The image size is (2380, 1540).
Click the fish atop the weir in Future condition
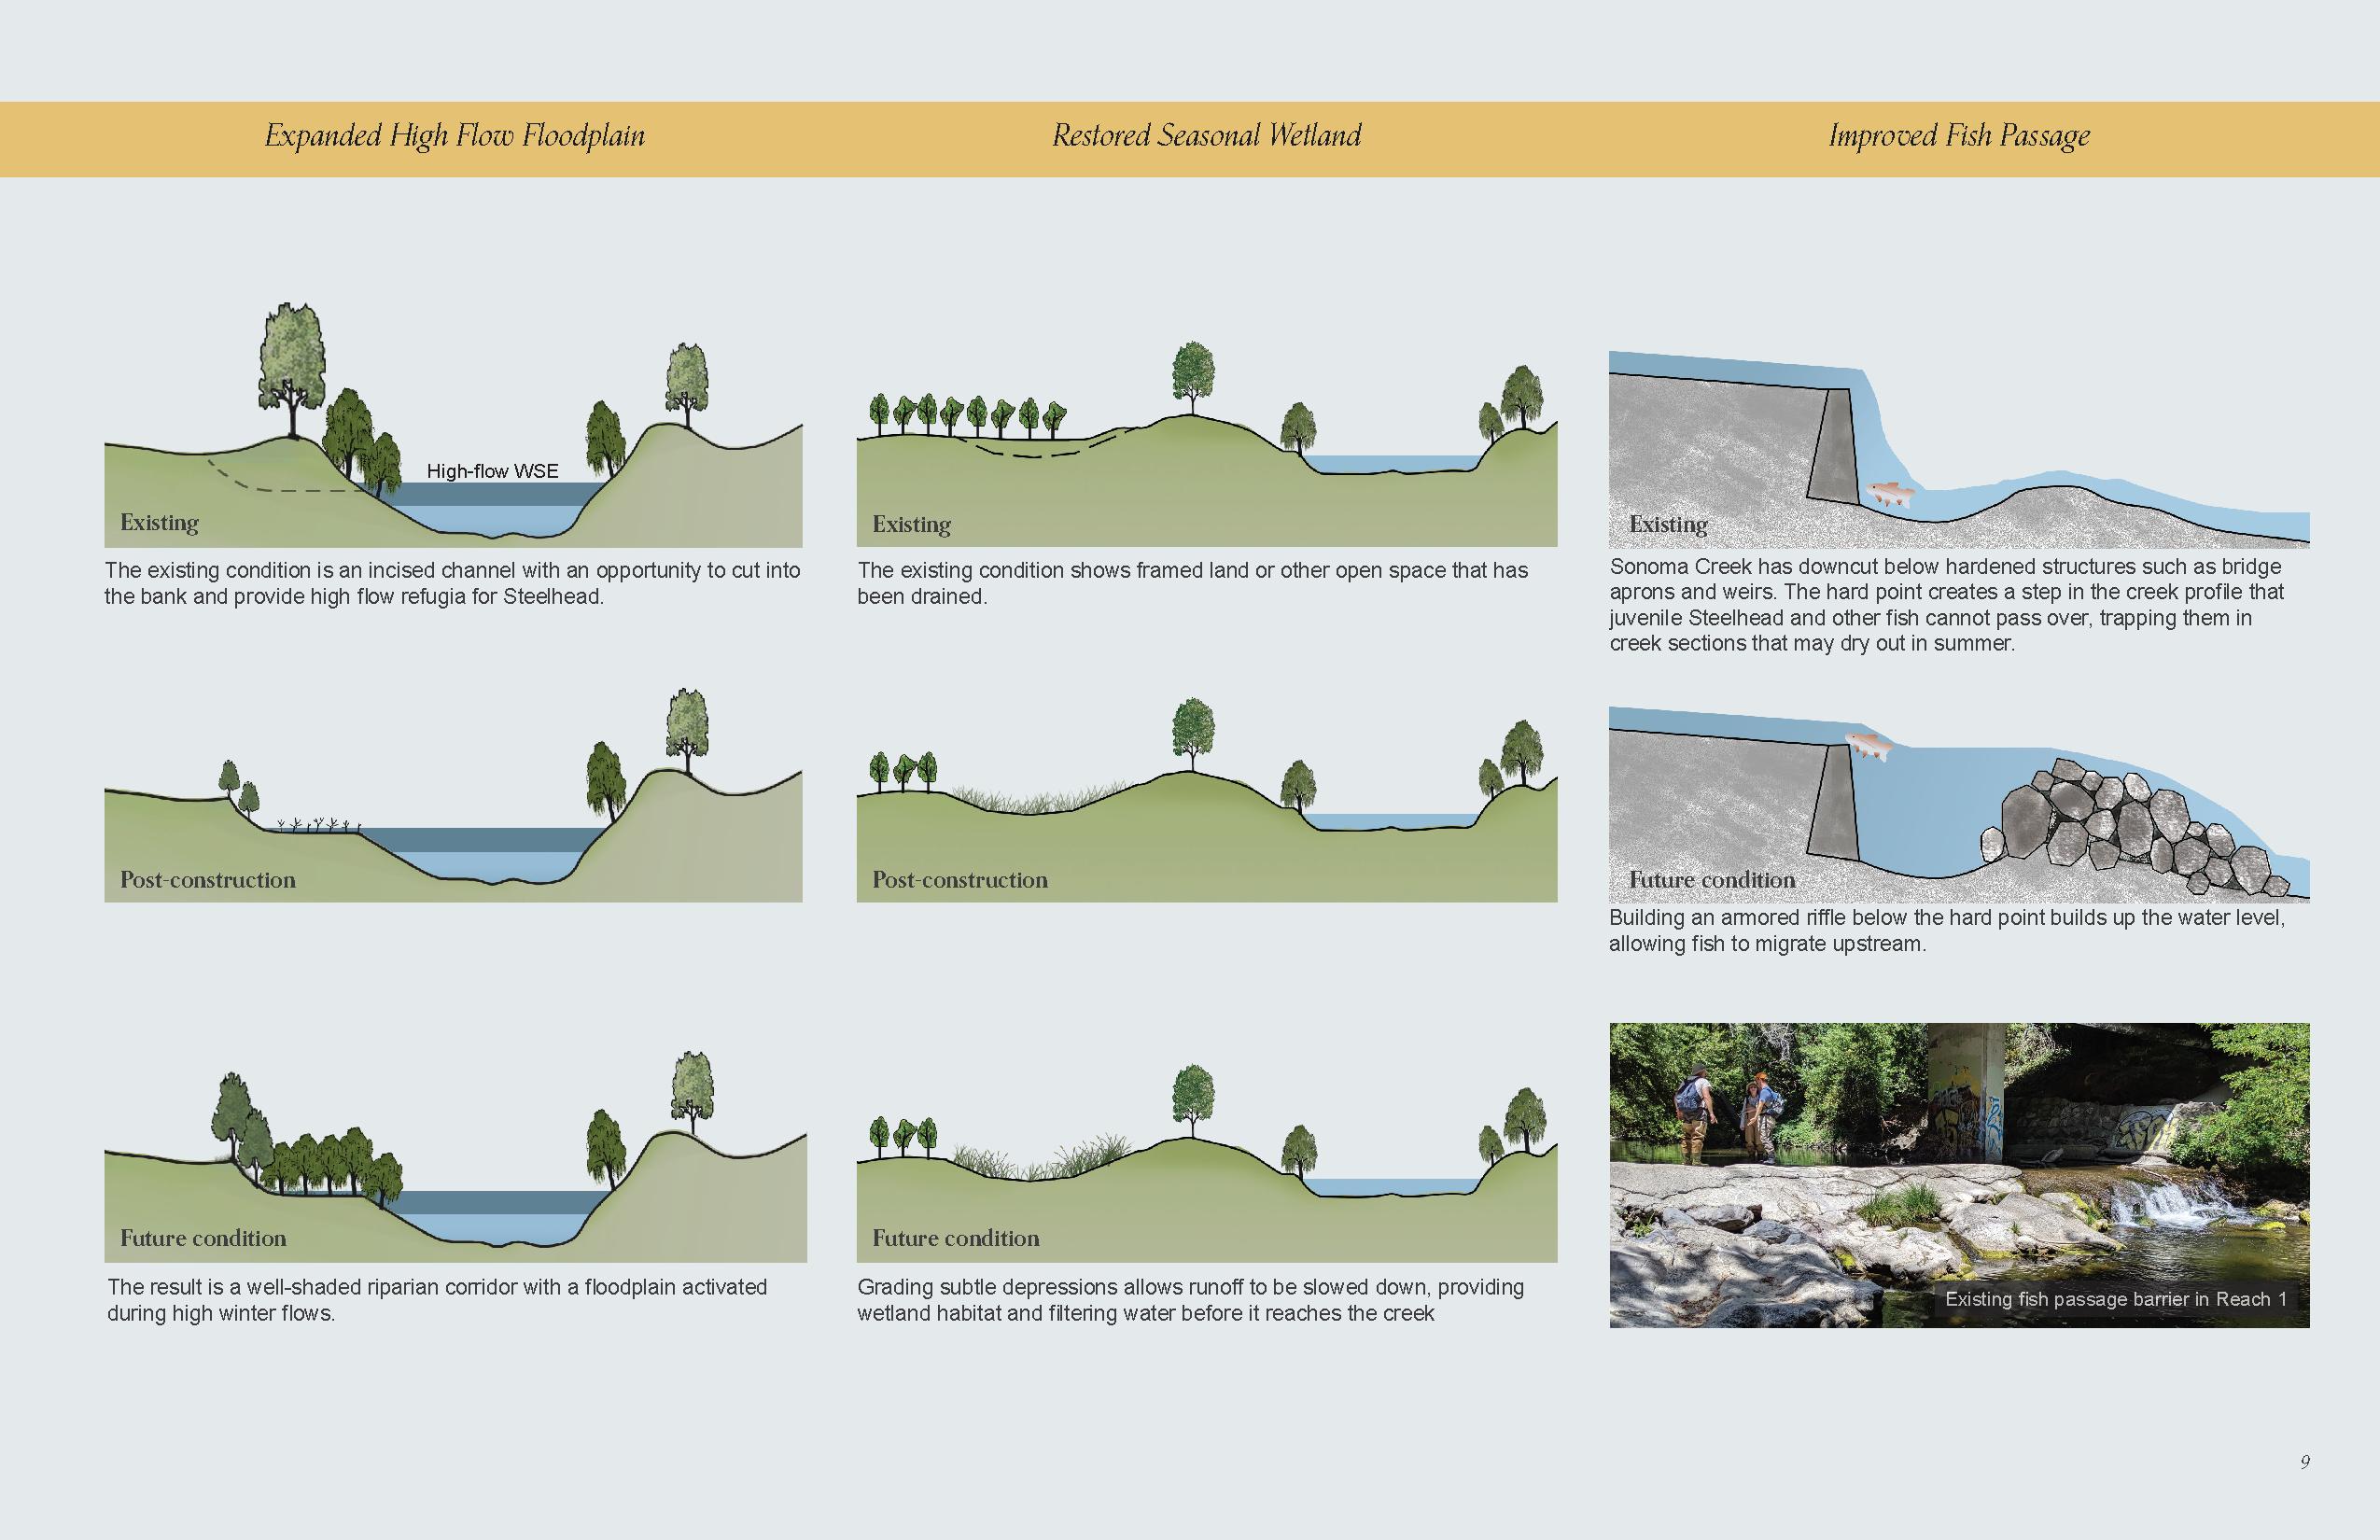click(1868, 745)
